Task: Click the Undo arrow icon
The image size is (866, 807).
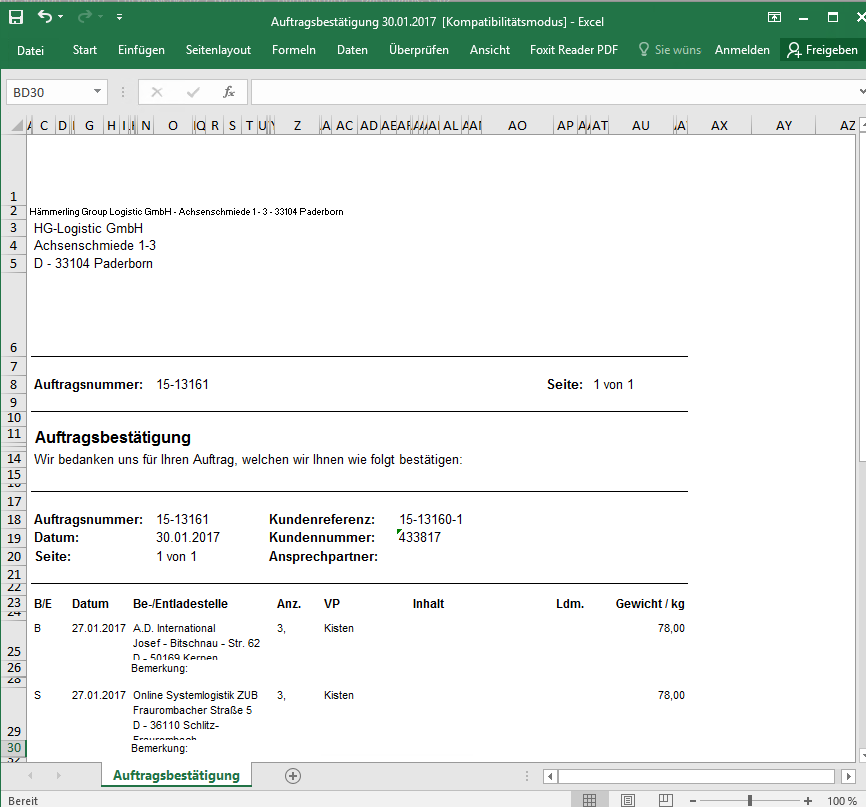Action: coord(45,17)
